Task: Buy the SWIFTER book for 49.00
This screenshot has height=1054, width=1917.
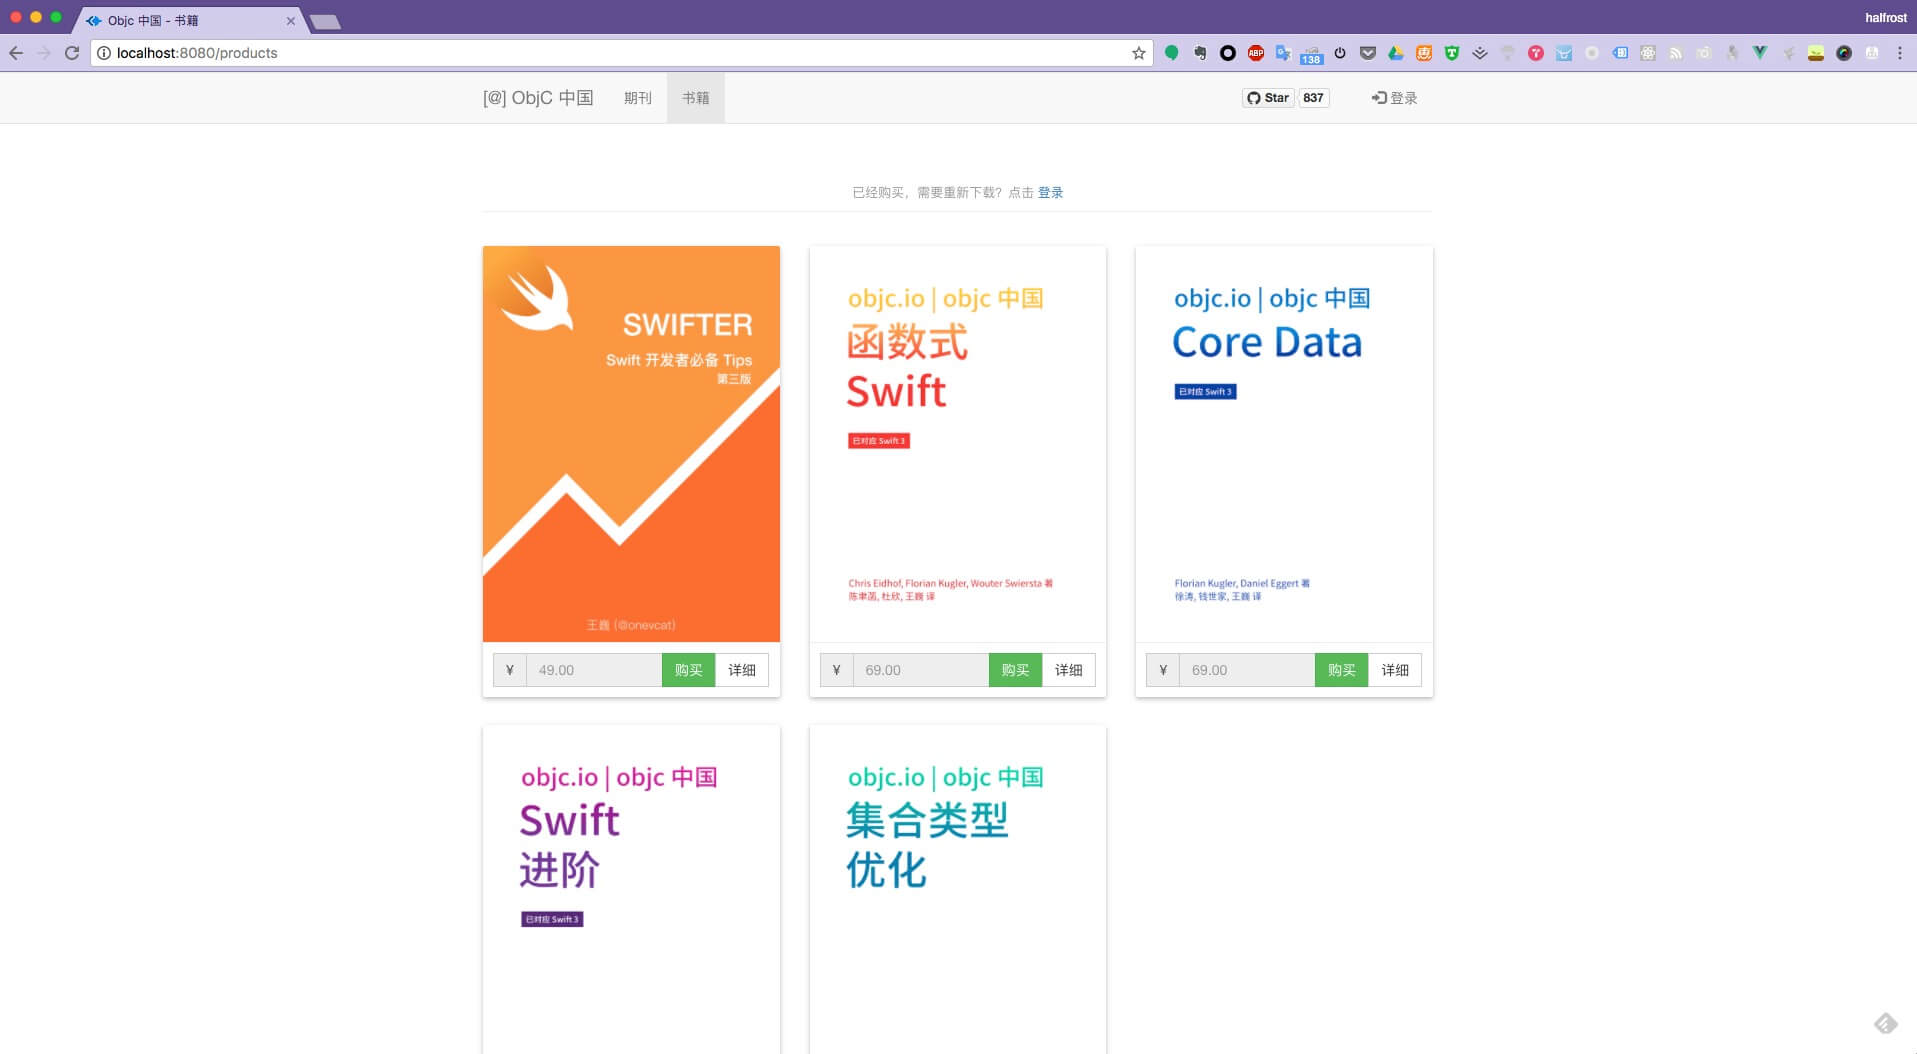Action: point(688,670)
